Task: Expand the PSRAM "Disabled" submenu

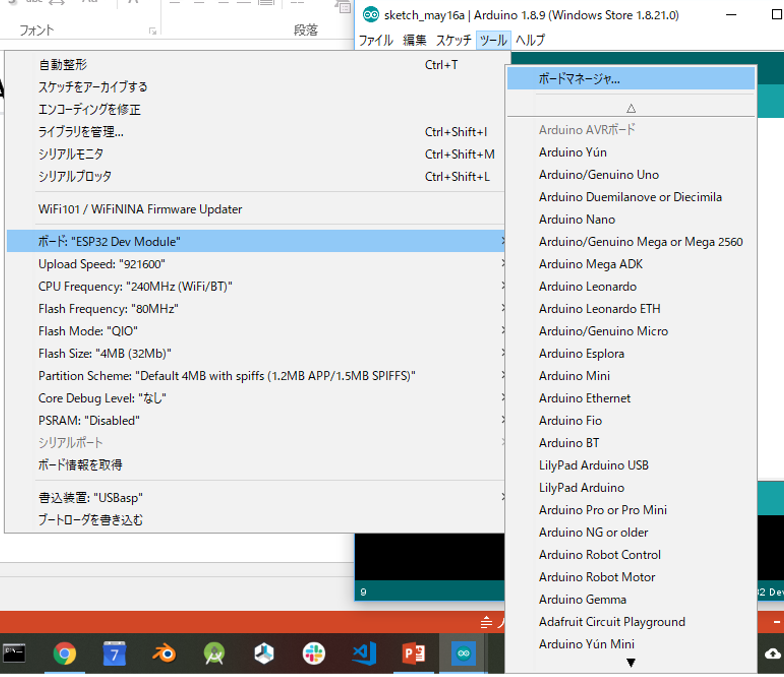Action: (256, 420)
